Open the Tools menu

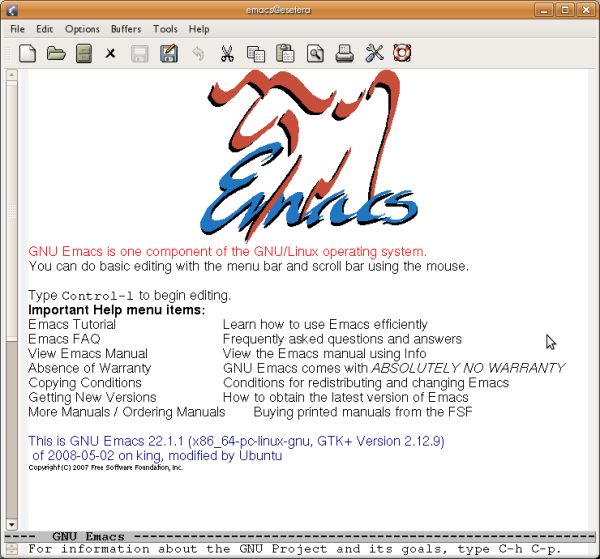click(165, 29)
